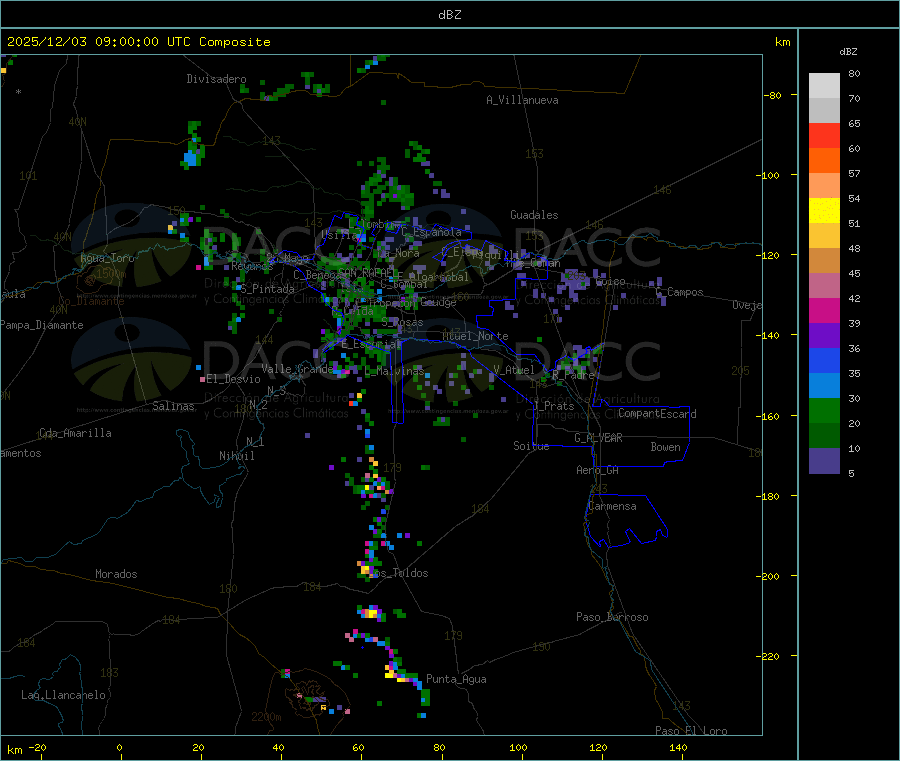Click the Morados map label
Image resolution: width=900 pixels, height=761 pixels.
116,574
